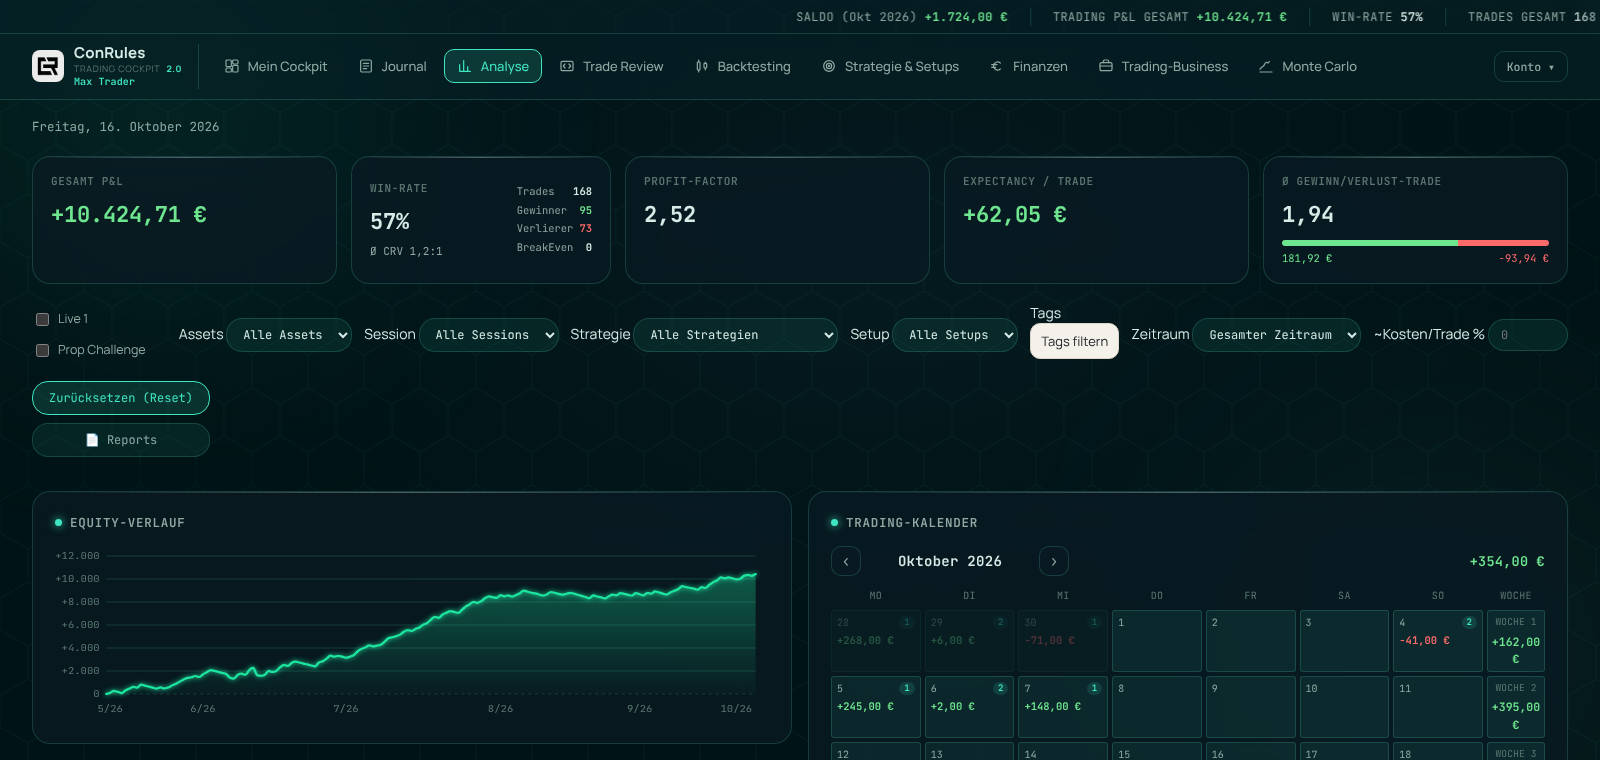Switch to the Monte Carlo tab
Screen dimensions: 1600x760
(x=1307, y=66)
